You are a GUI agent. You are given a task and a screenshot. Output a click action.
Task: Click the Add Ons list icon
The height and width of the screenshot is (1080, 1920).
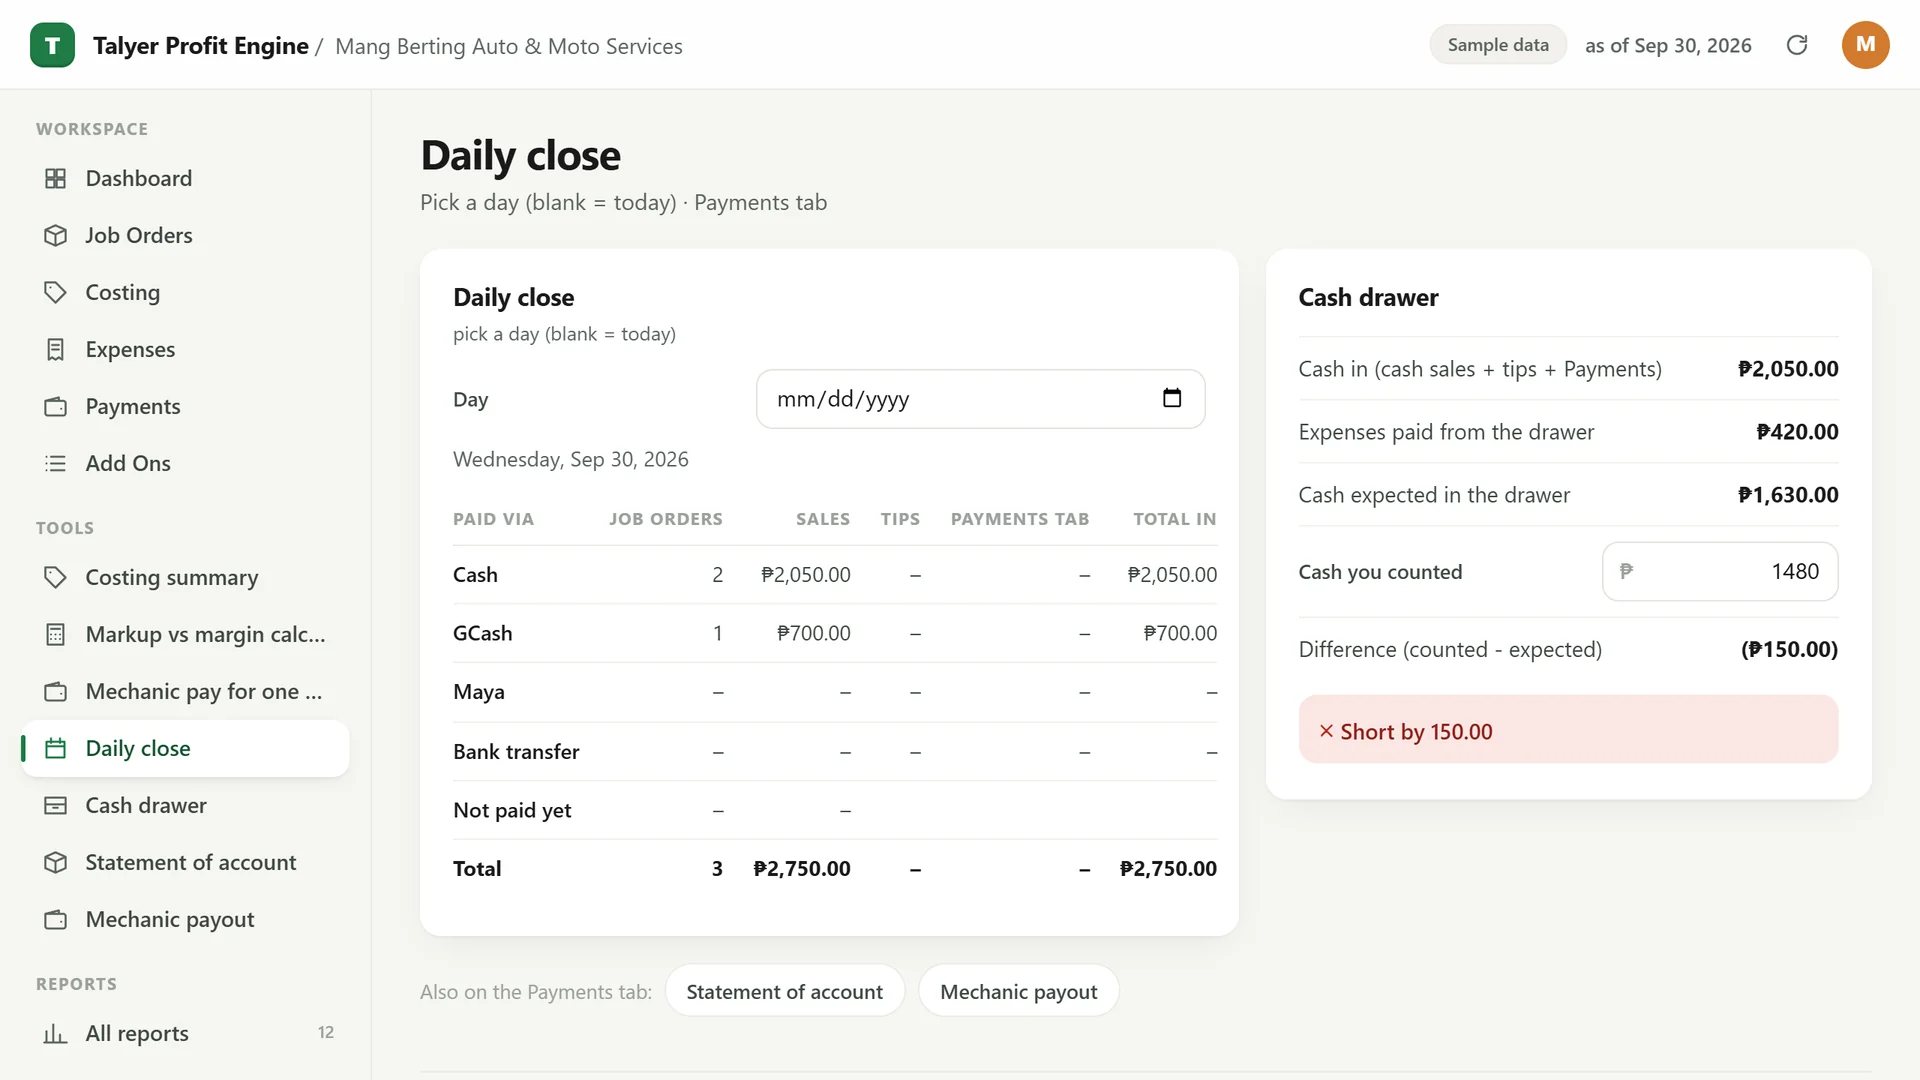(56, 463)
